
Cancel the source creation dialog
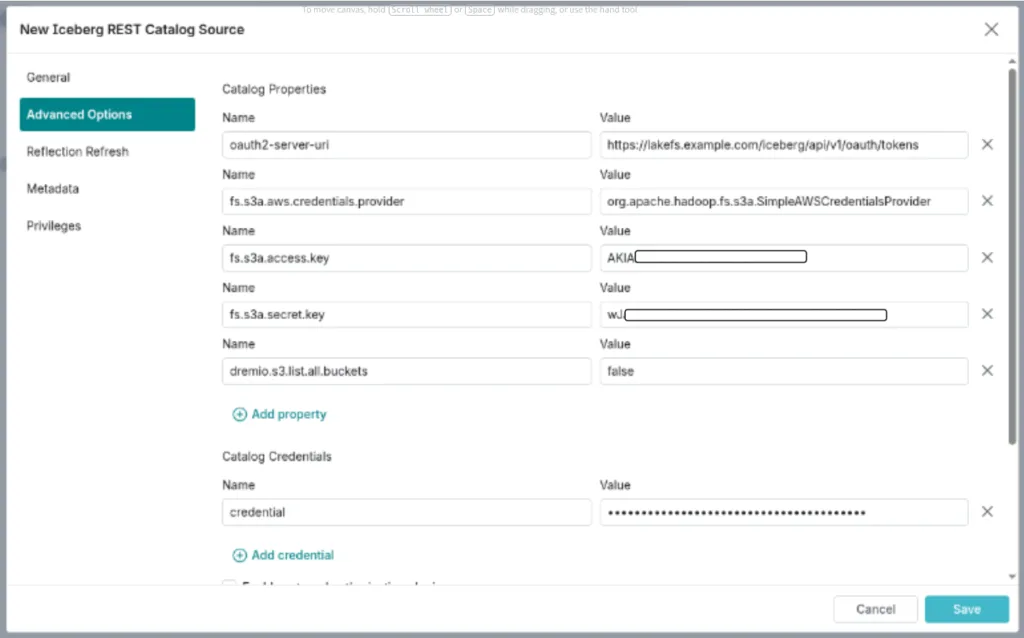tap(875, 609)
